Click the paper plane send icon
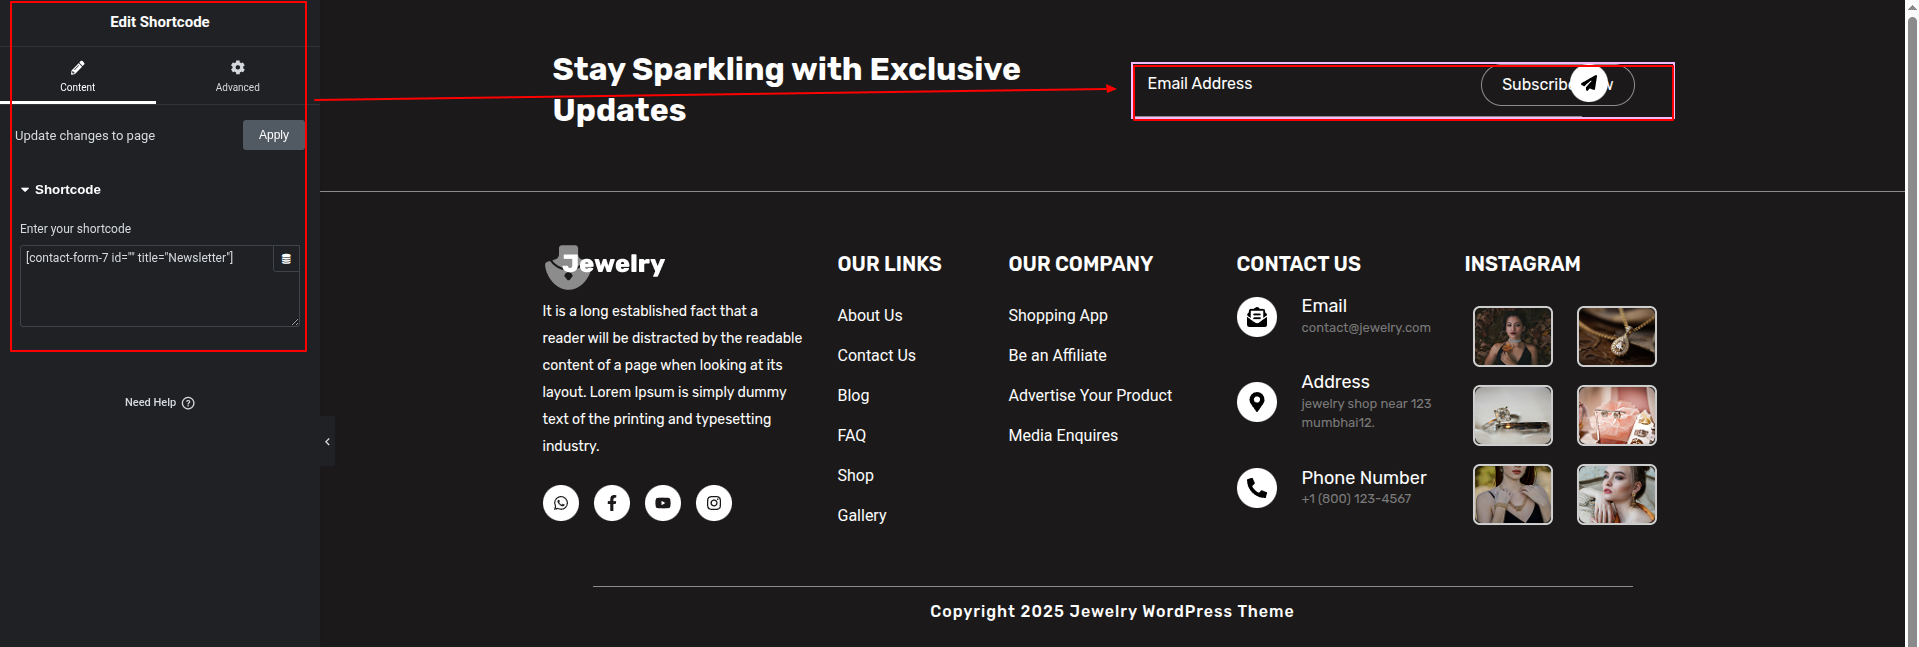This screenshot has height=647, width=1919. [x=1588, y=84]
